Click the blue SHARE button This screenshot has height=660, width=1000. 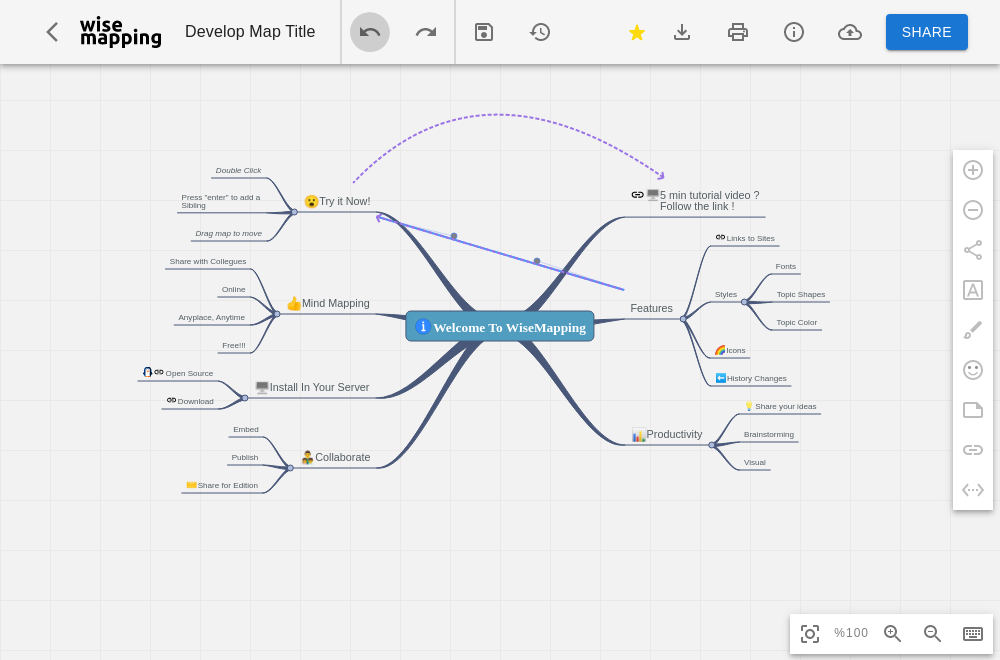[x=927, y=32]
